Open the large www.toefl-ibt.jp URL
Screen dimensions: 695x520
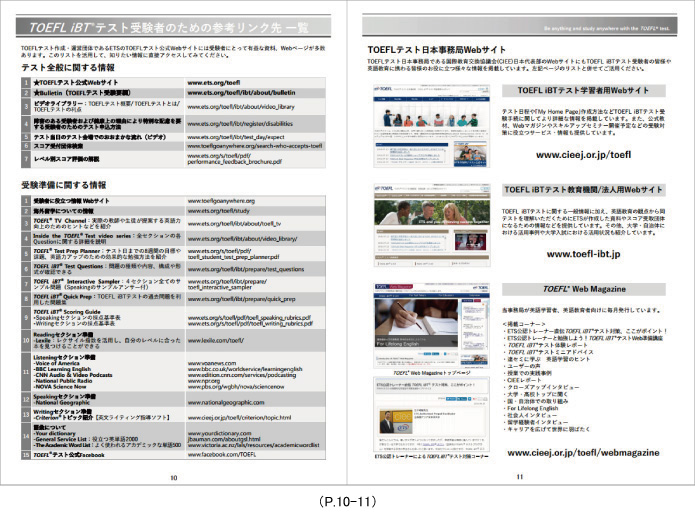[x=583, y=254]
